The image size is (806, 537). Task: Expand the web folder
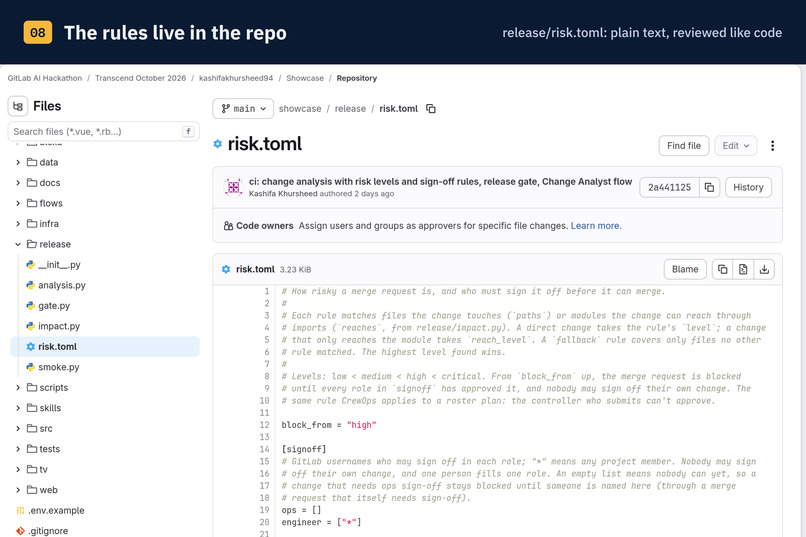tap(18, 490)
